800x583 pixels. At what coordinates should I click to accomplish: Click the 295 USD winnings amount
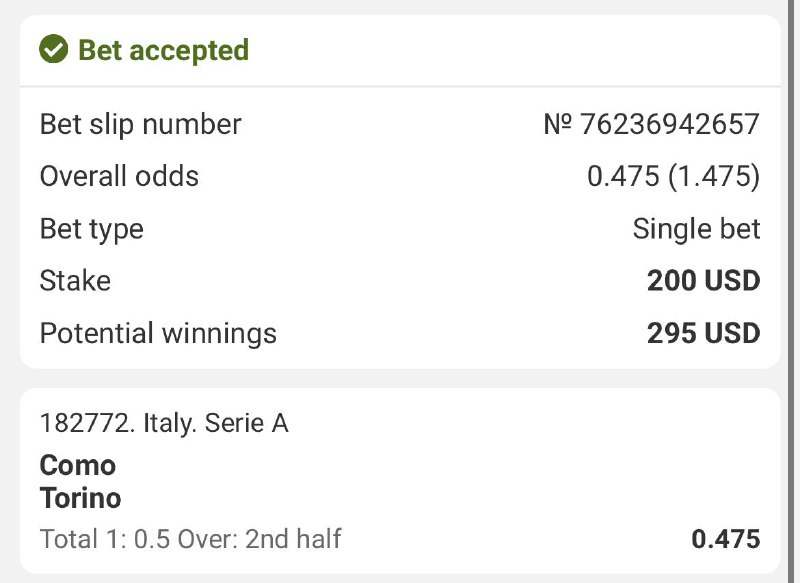(703, 333)
